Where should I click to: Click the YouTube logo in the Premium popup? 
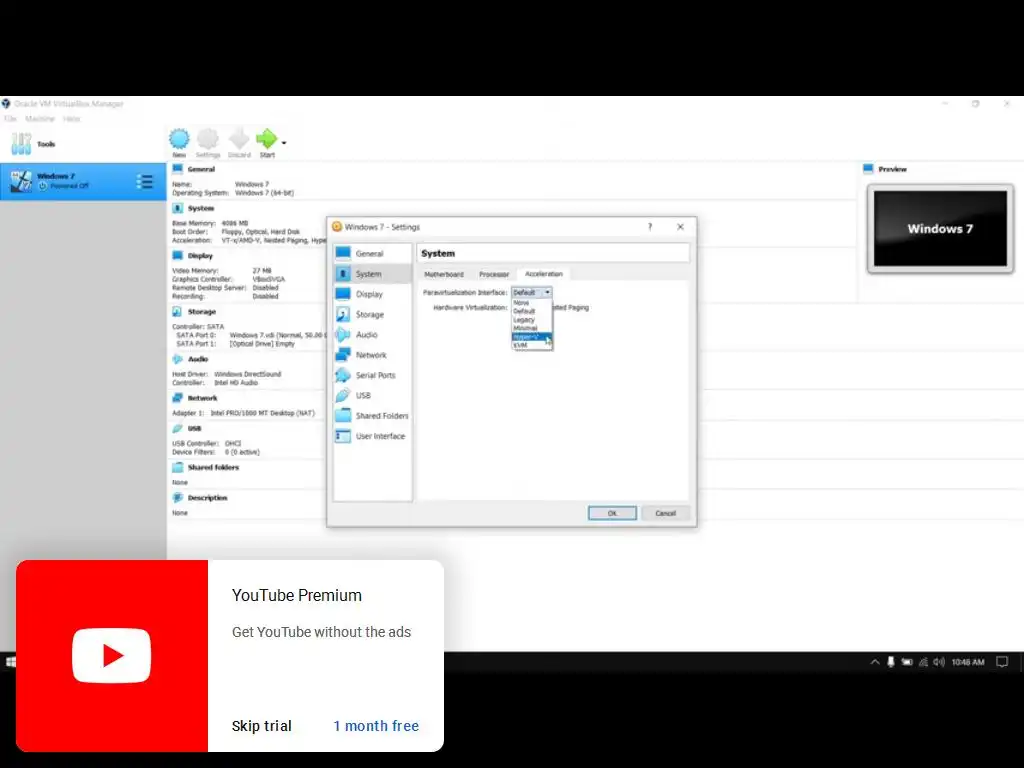[x=112, y=656]
